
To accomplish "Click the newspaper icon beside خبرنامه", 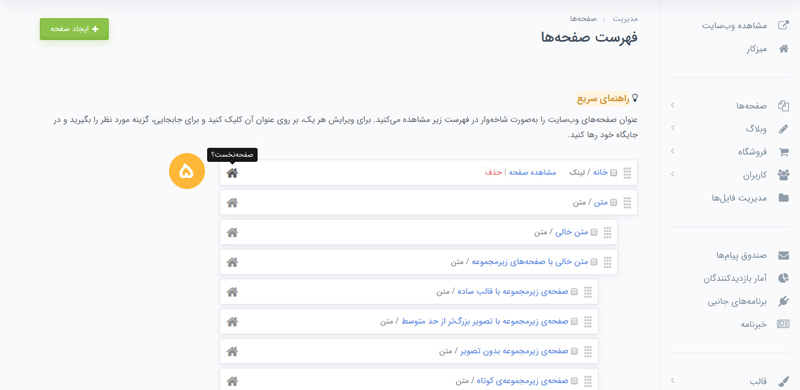I will [783, 324].
